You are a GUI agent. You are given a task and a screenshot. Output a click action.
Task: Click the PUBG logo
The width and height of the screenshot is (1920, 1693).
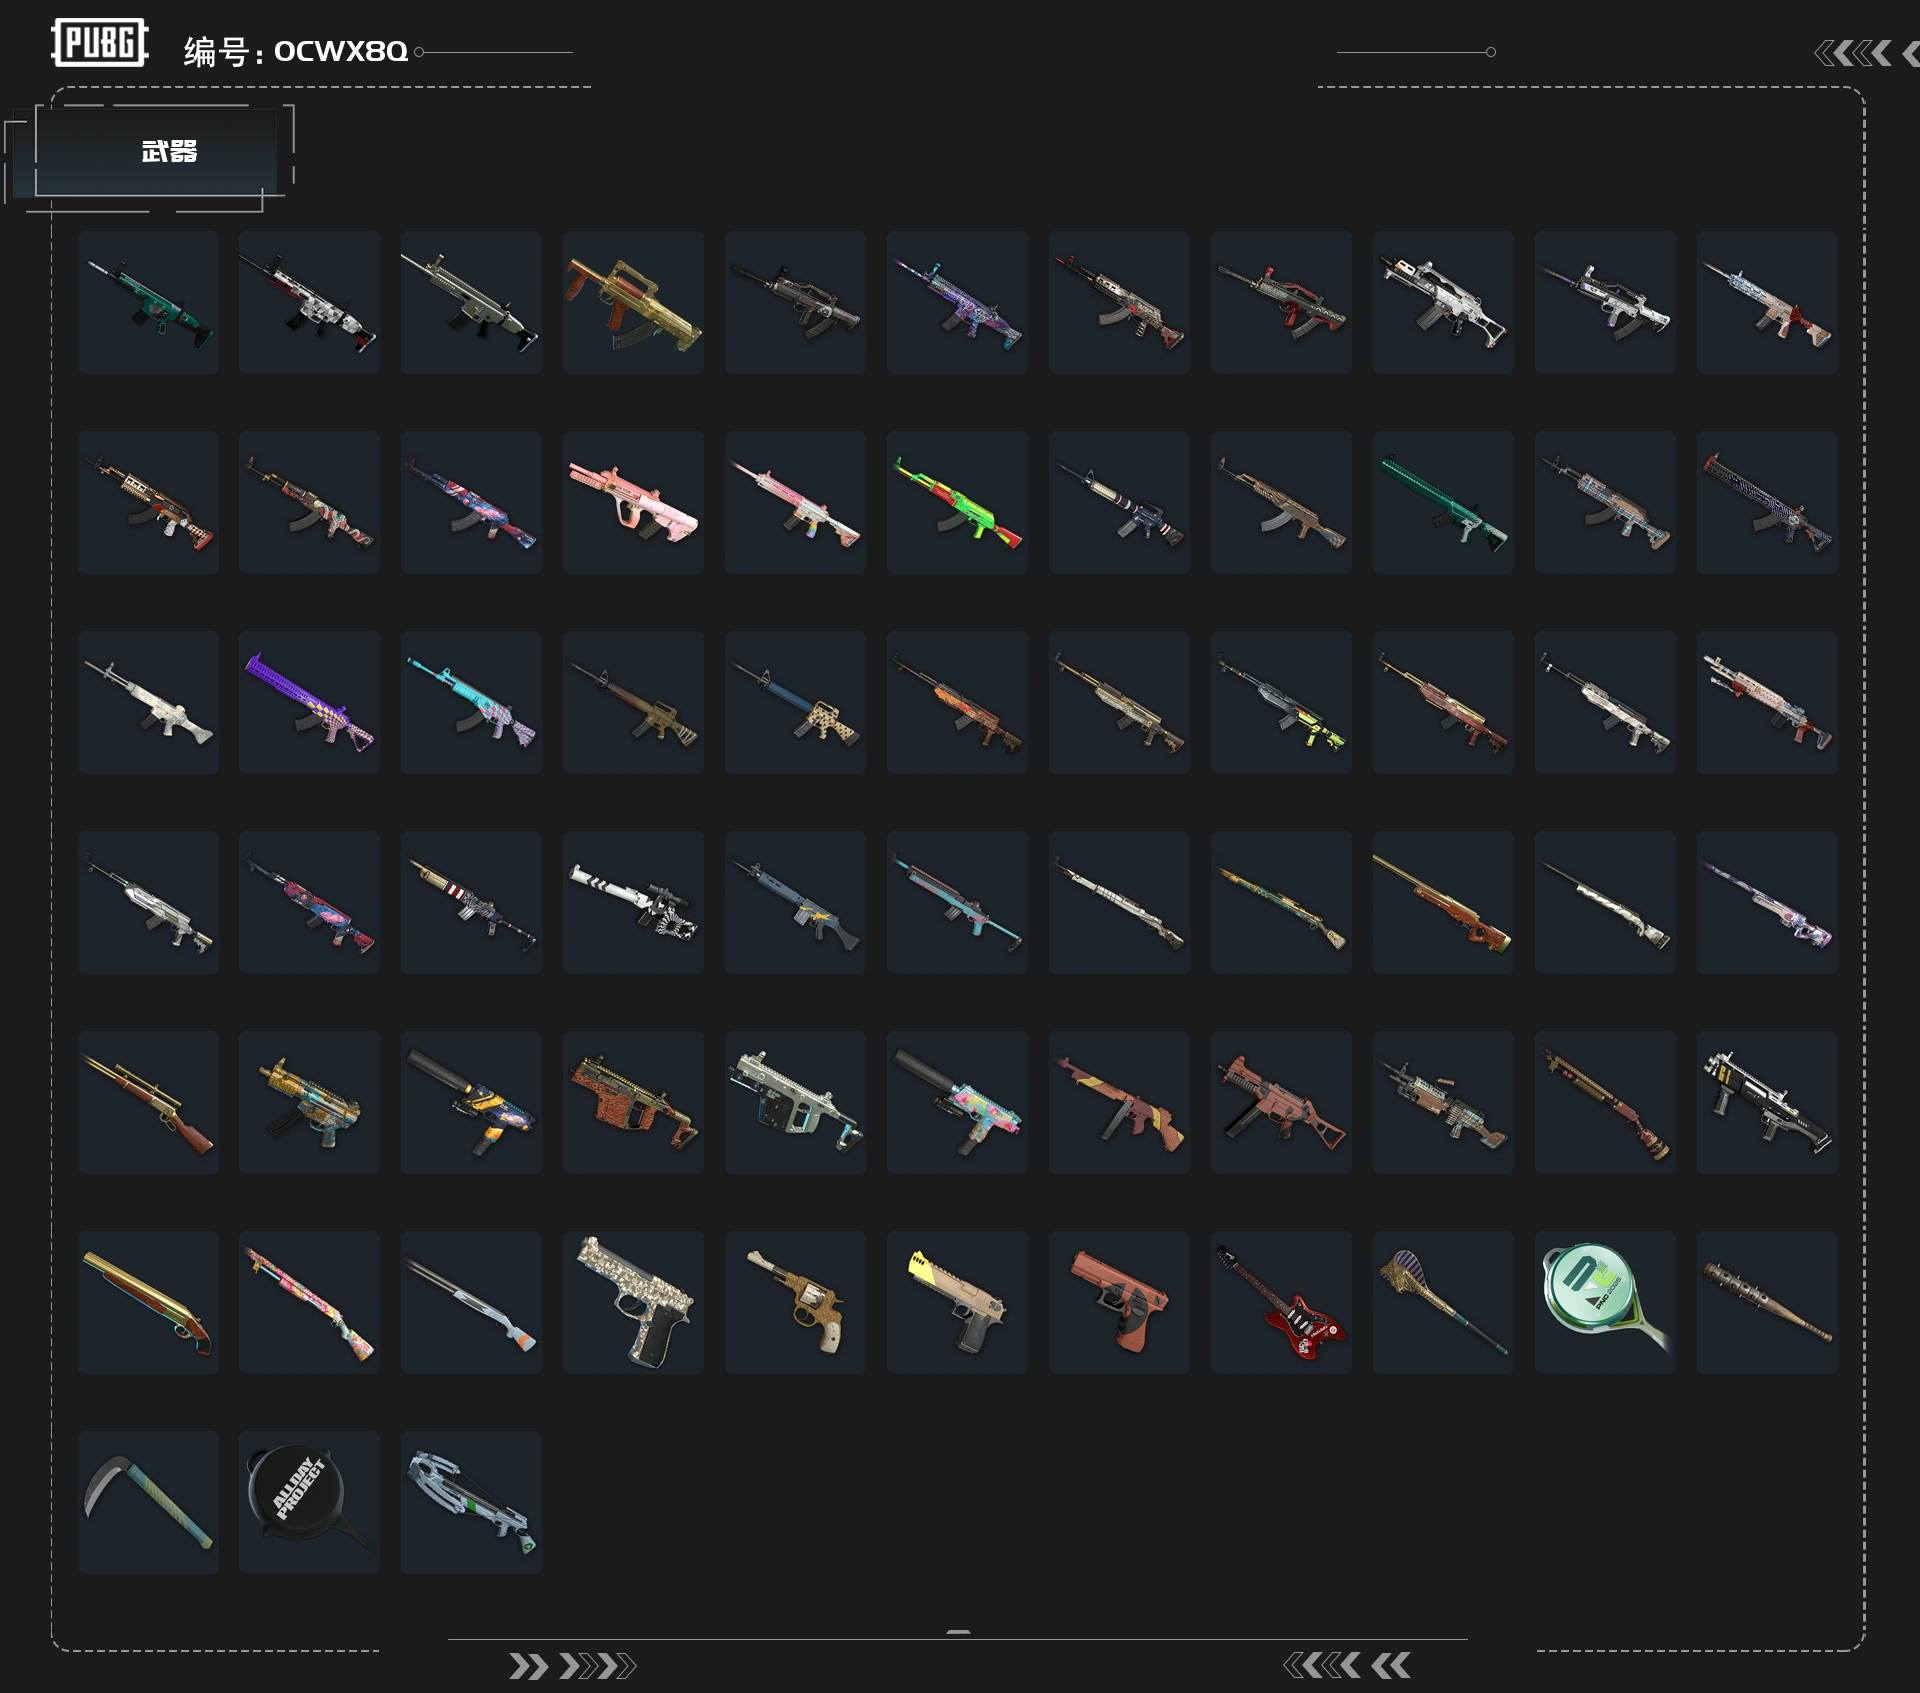100,43
